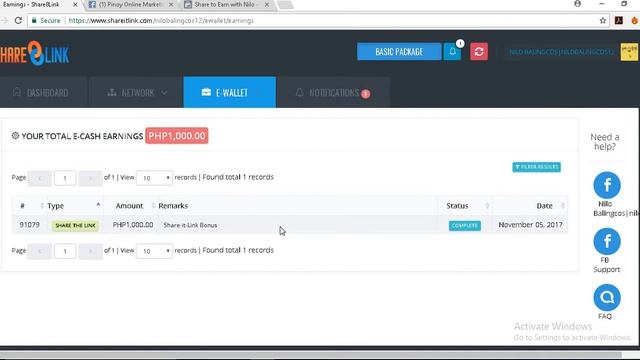Close the Share to Earn with Nilo tab

(x=267, y=4)
